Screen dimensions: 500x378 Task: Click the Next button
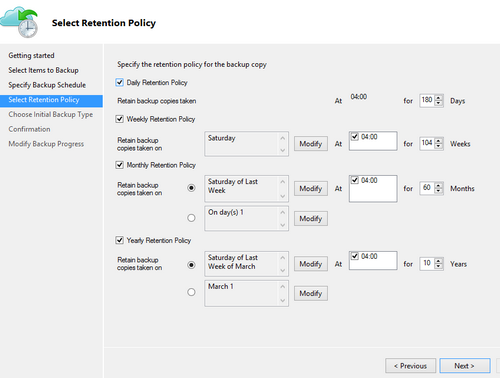(465, 366)
